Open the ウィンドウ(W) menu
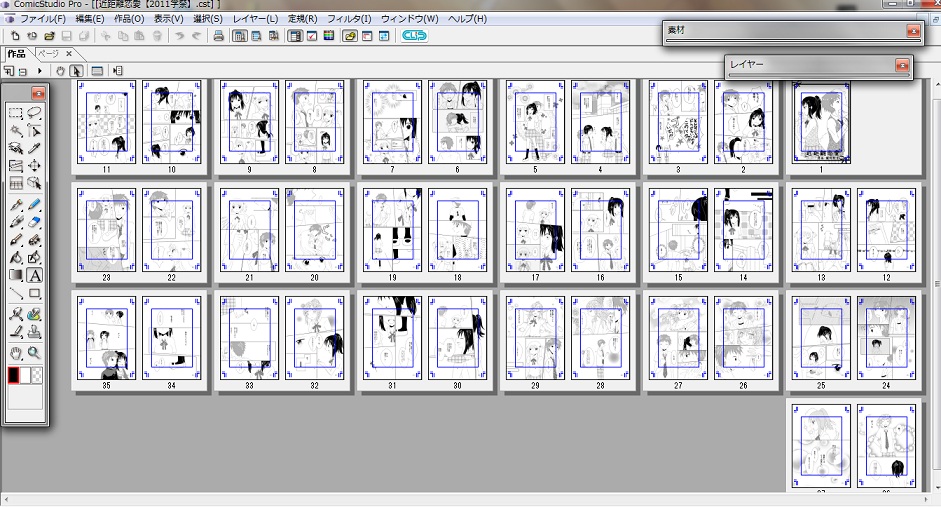 coord(410,19)
